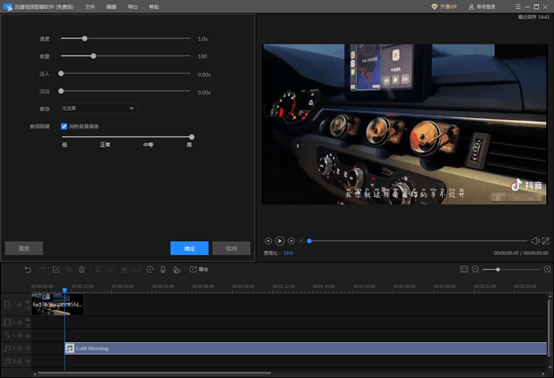Viewport: 554px width, 378px height.
Task: Toggle the eye icon on the text track
Action: click(x=27, y=336)
